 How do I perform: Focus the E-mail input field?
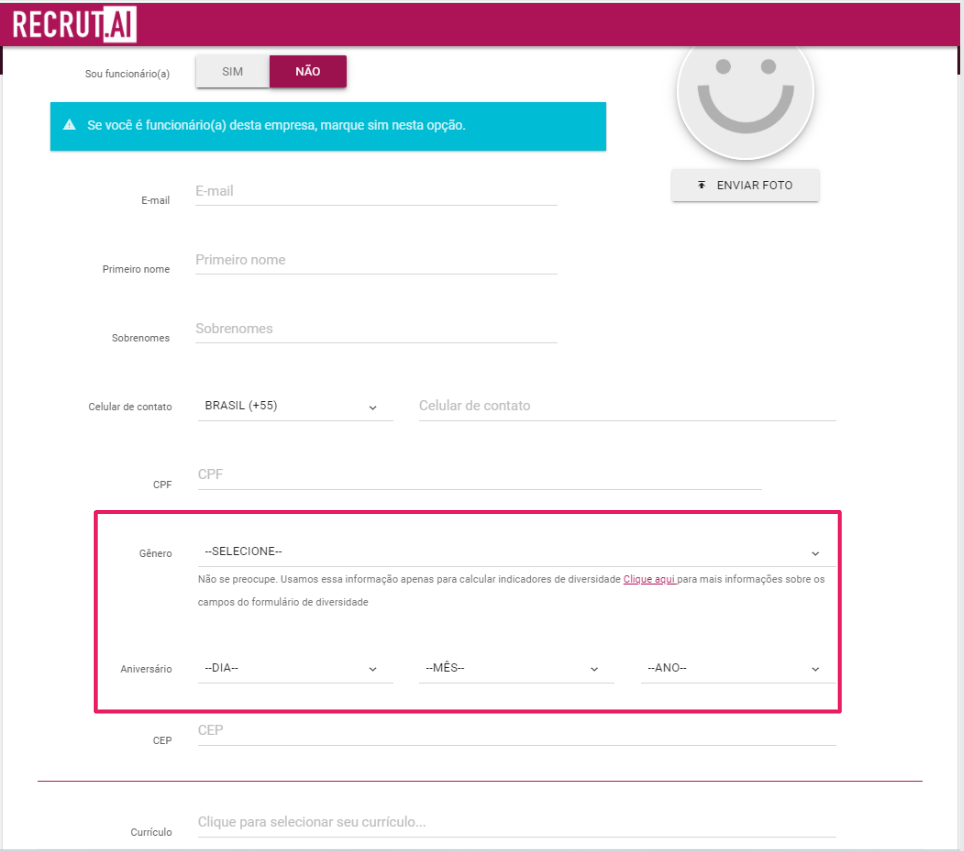pos(376,191)
